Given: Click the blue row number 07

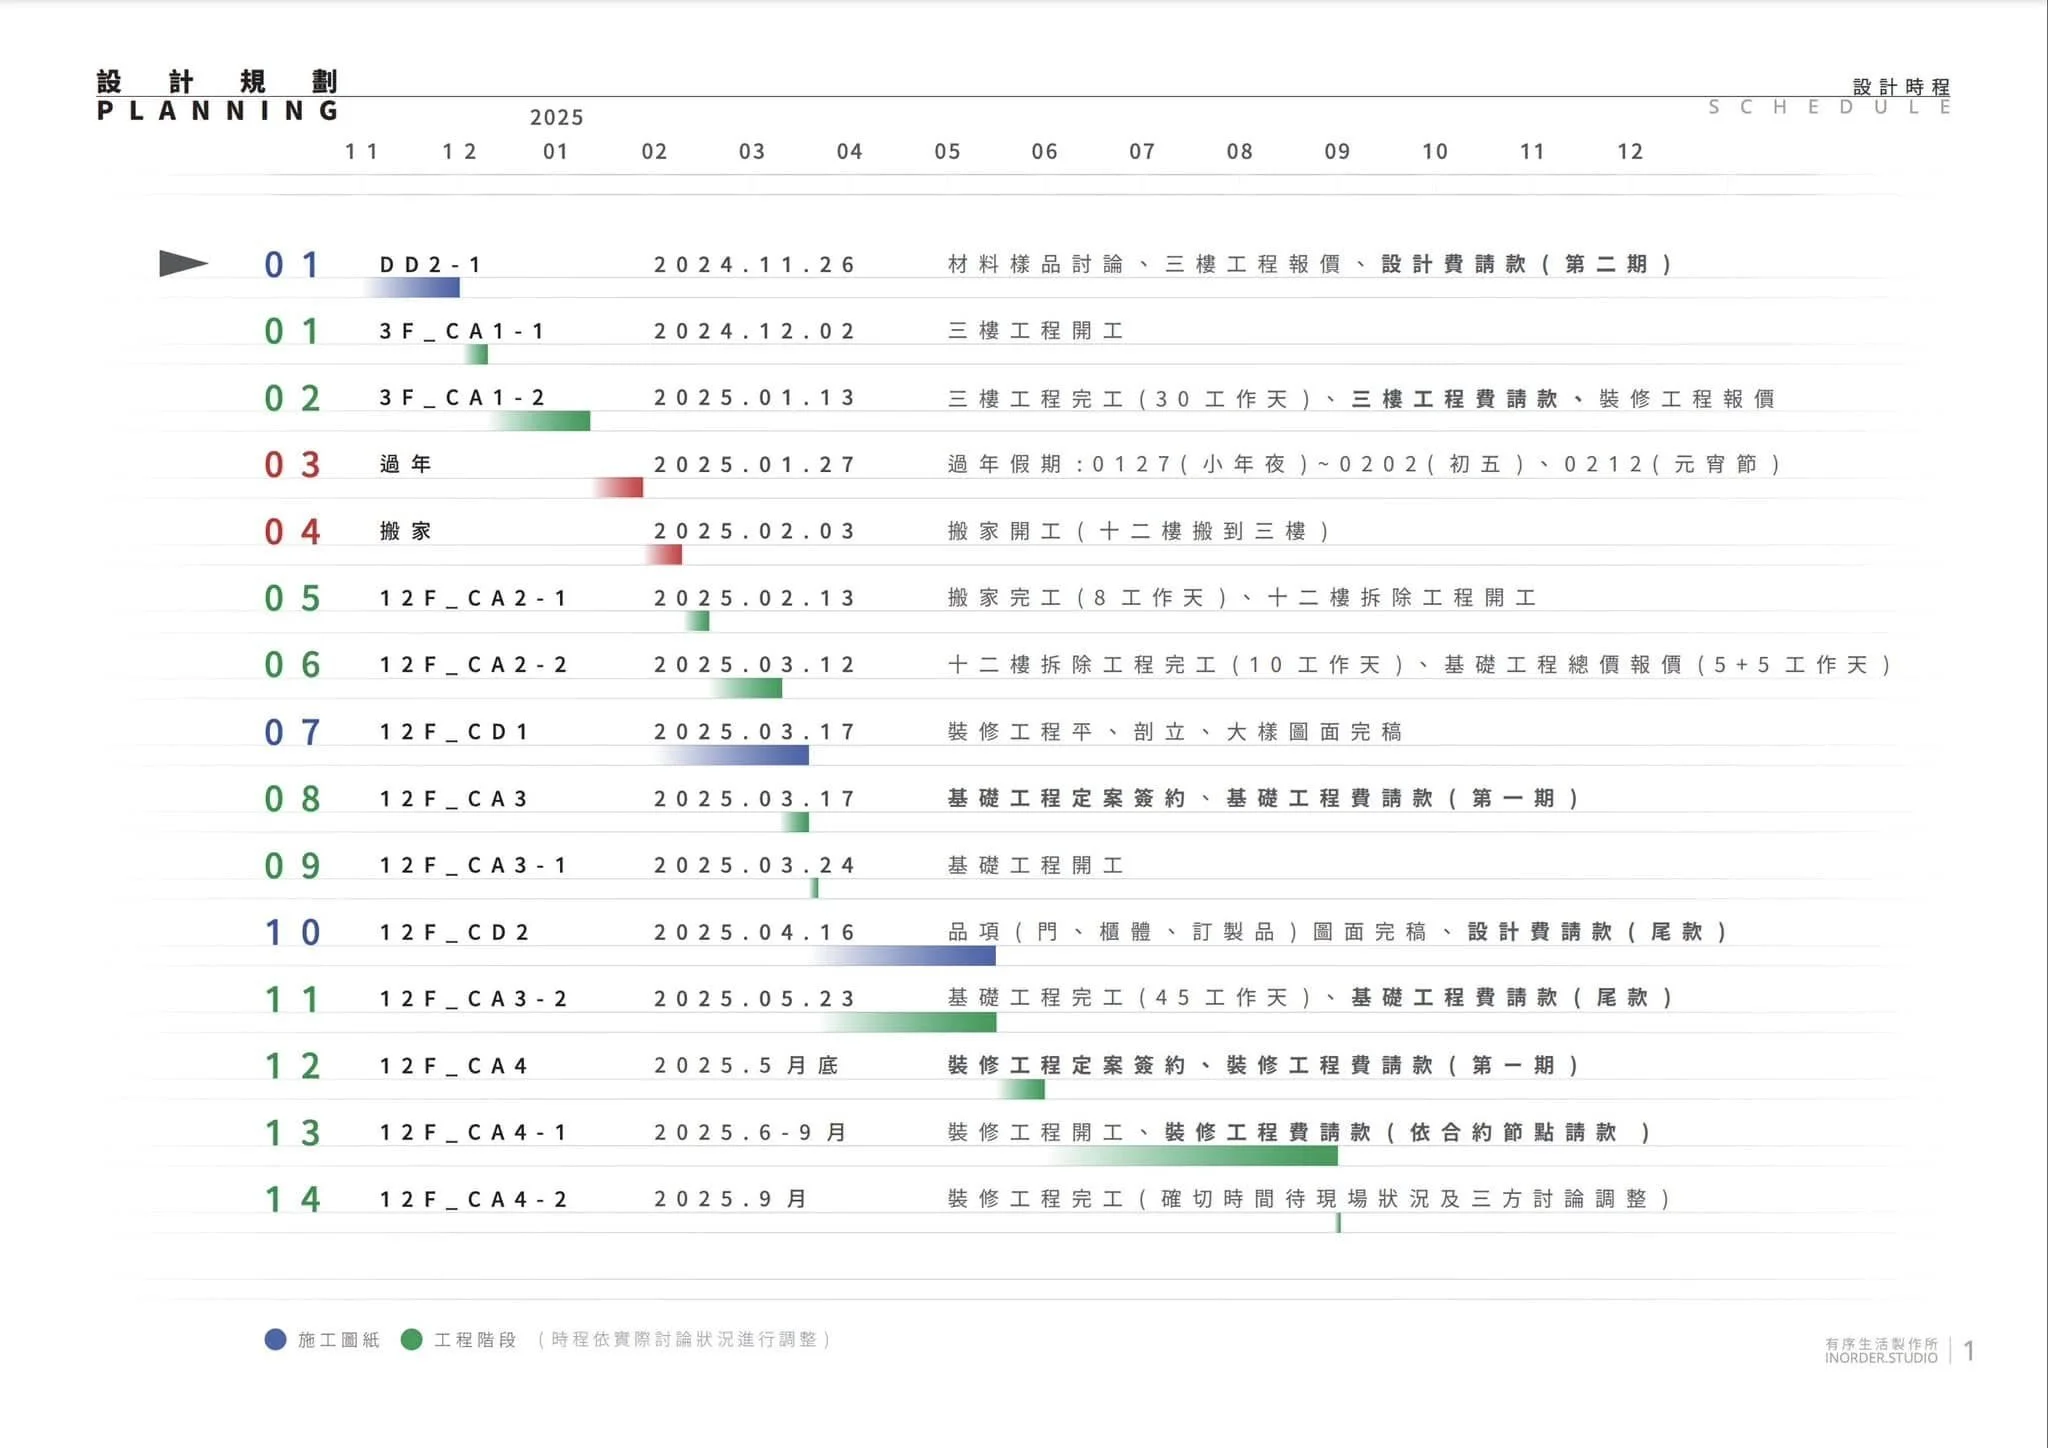Looking at the screenshot, I should click(292, 732).
